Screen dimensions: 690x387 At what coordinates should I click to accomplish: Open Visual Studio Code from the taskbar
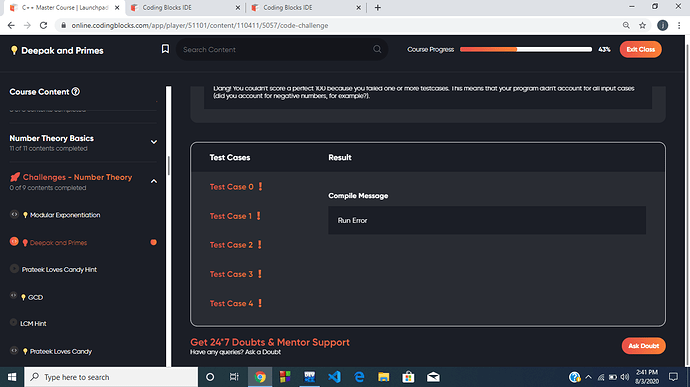[334, 377]
